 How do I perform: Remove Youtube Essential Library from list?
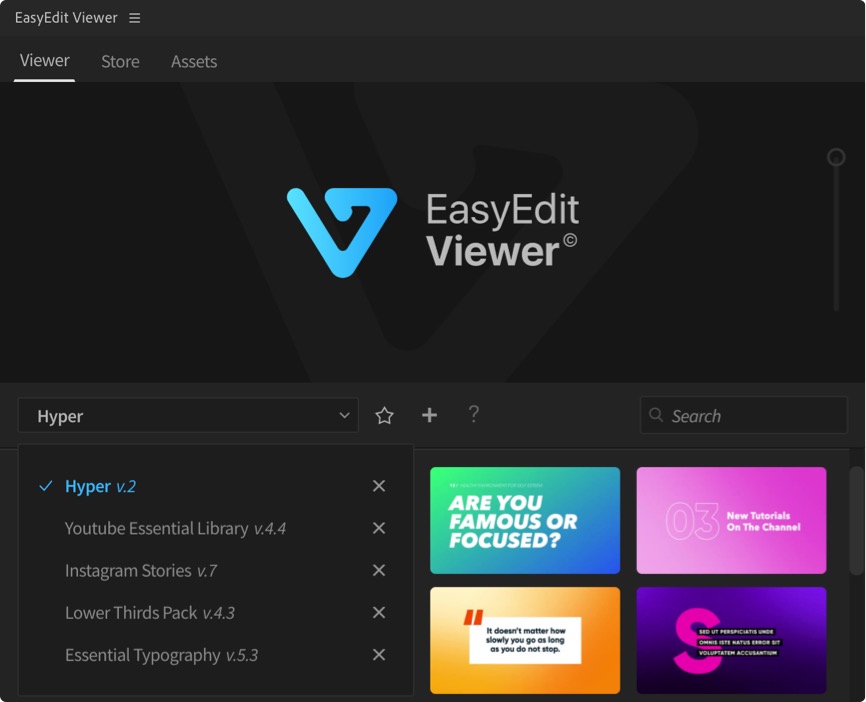tap(379, 528)
